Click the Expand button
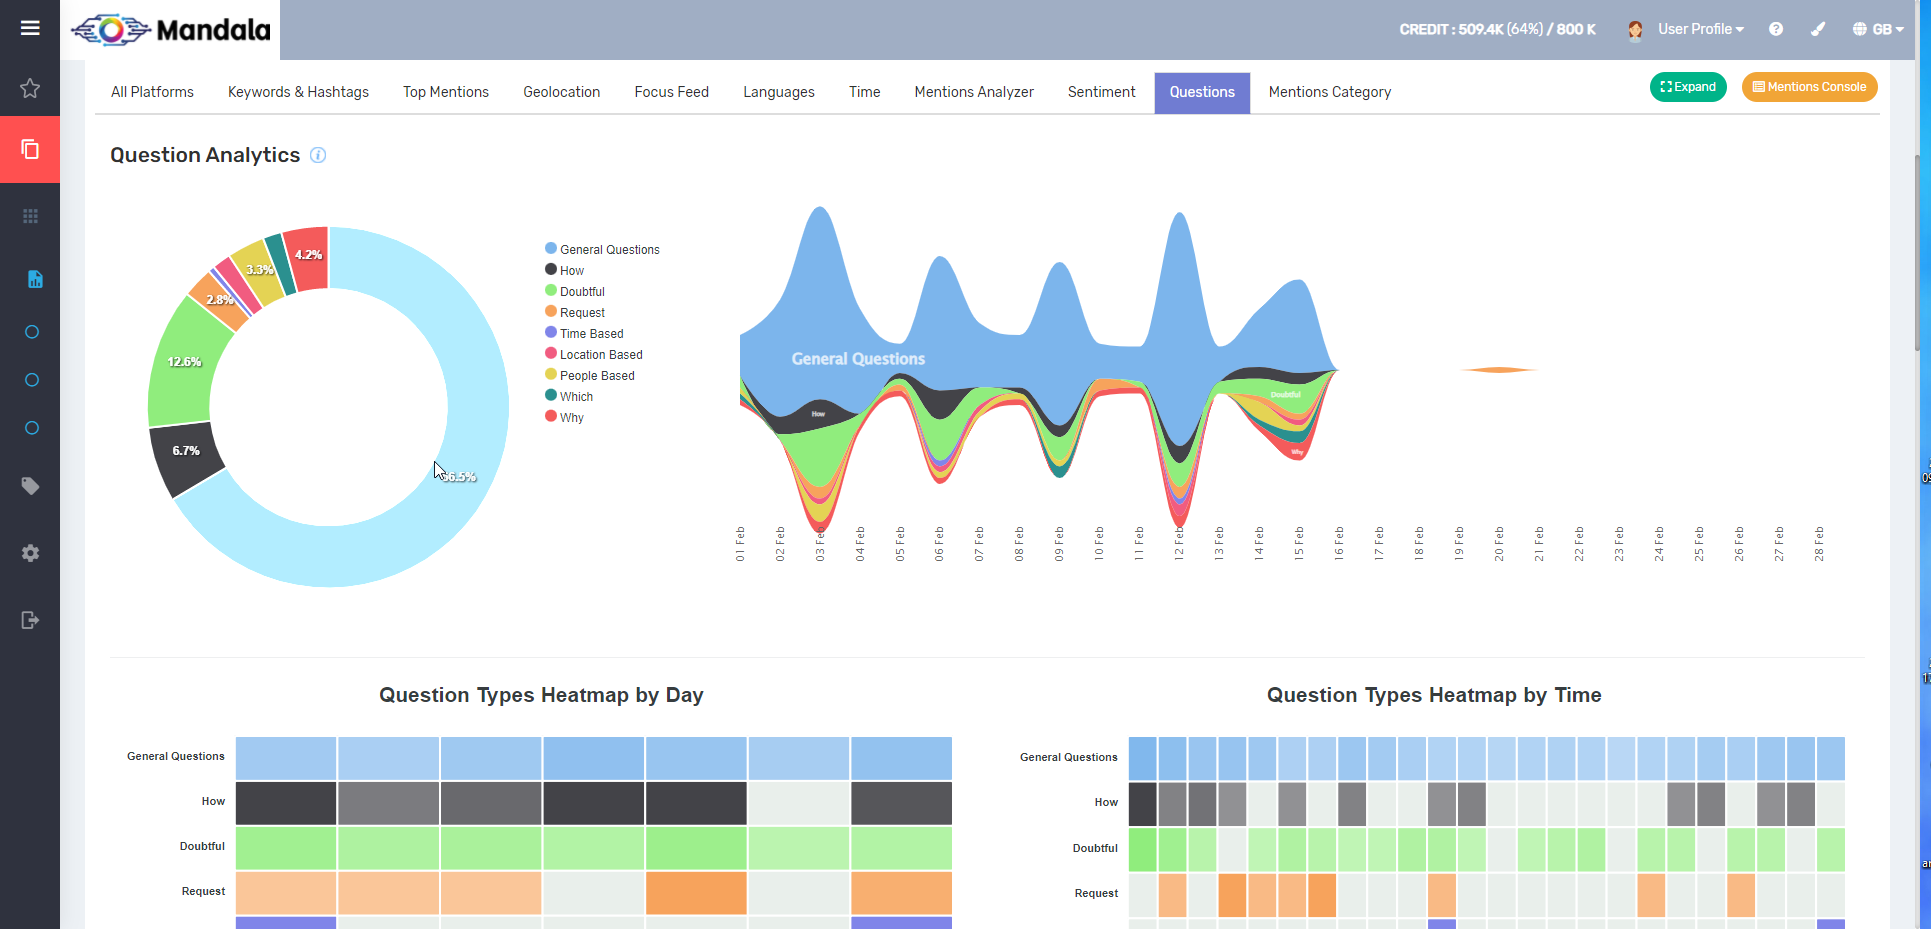The image size is (1931, 929). click(x=1688, y=87)
